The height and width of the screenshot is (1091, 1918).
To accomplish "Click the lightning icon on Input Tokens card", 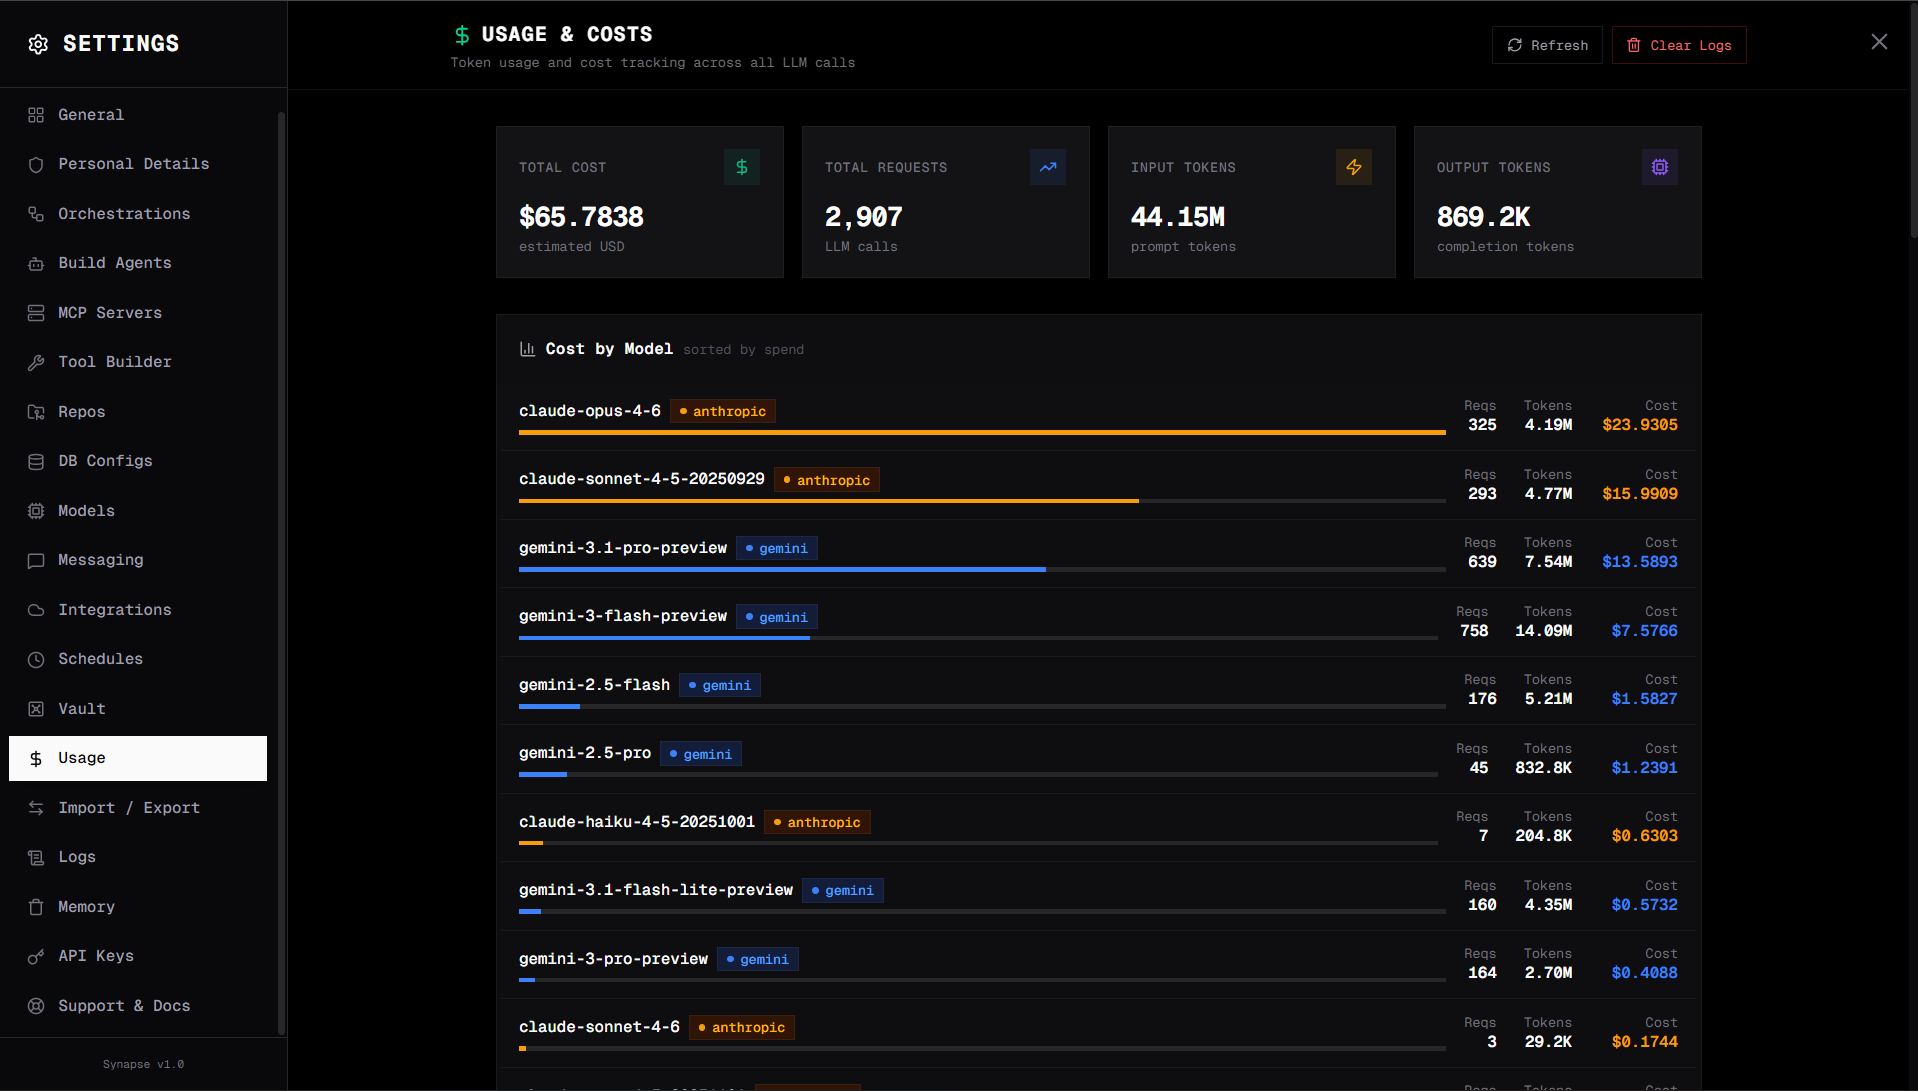I will (x=1354, y=167).
